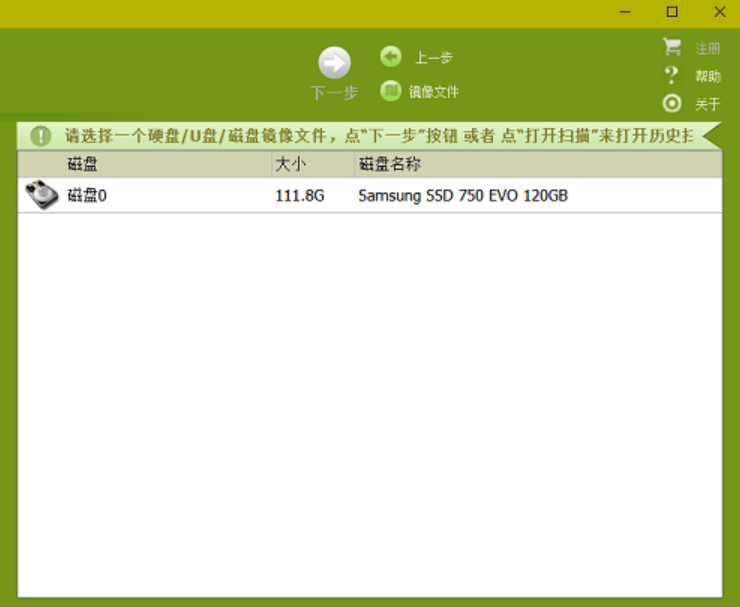The width and height of the screenshot is (740, 607).
Task: Click the shopping cart register icon
Action: [672, 47]
